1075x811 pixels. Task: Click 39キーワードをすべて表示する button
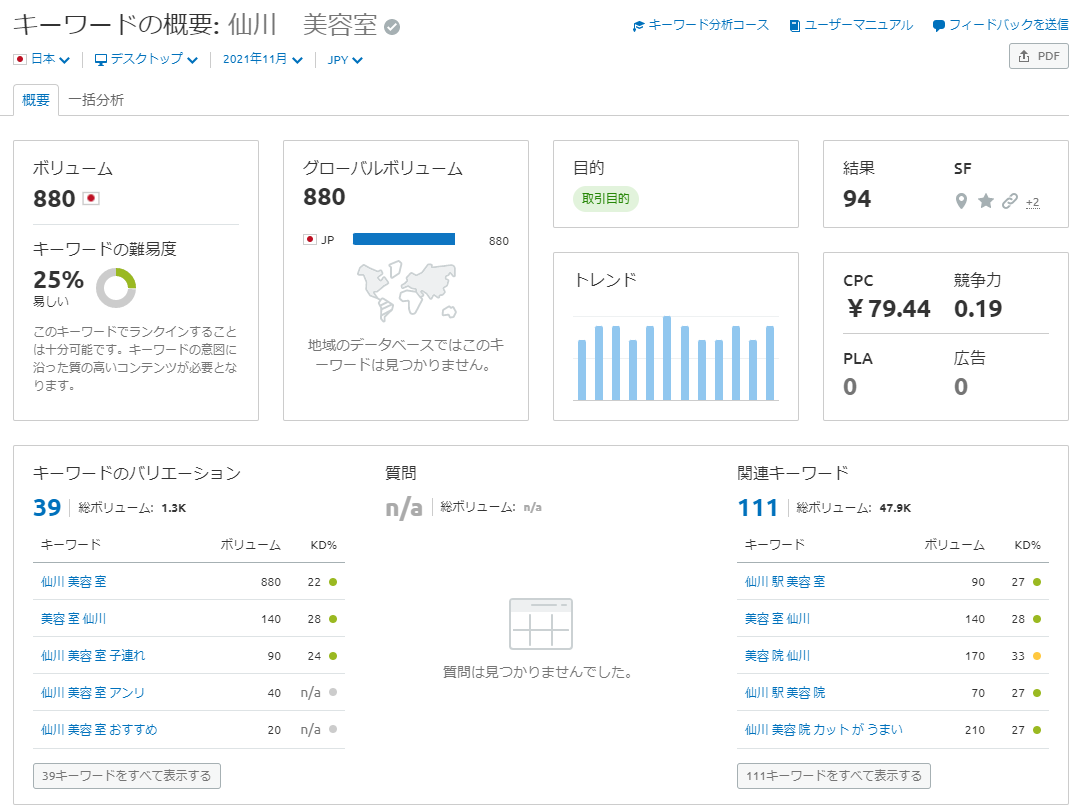pos(127,776)
